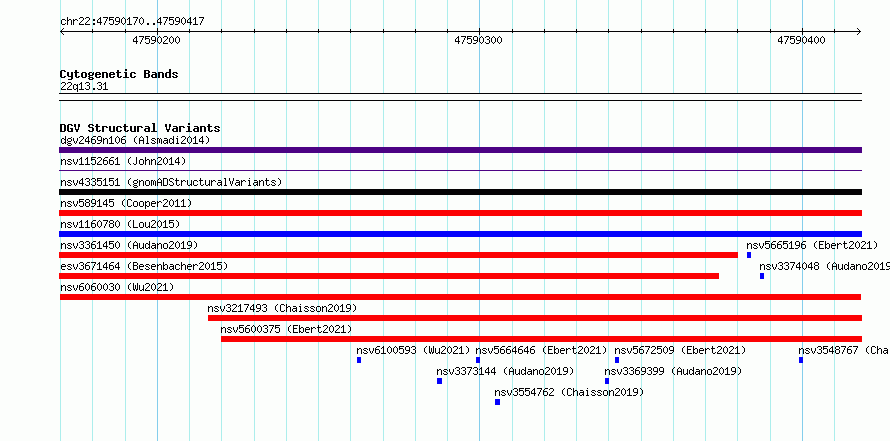Click ruler position 47590400

(801, 40)
